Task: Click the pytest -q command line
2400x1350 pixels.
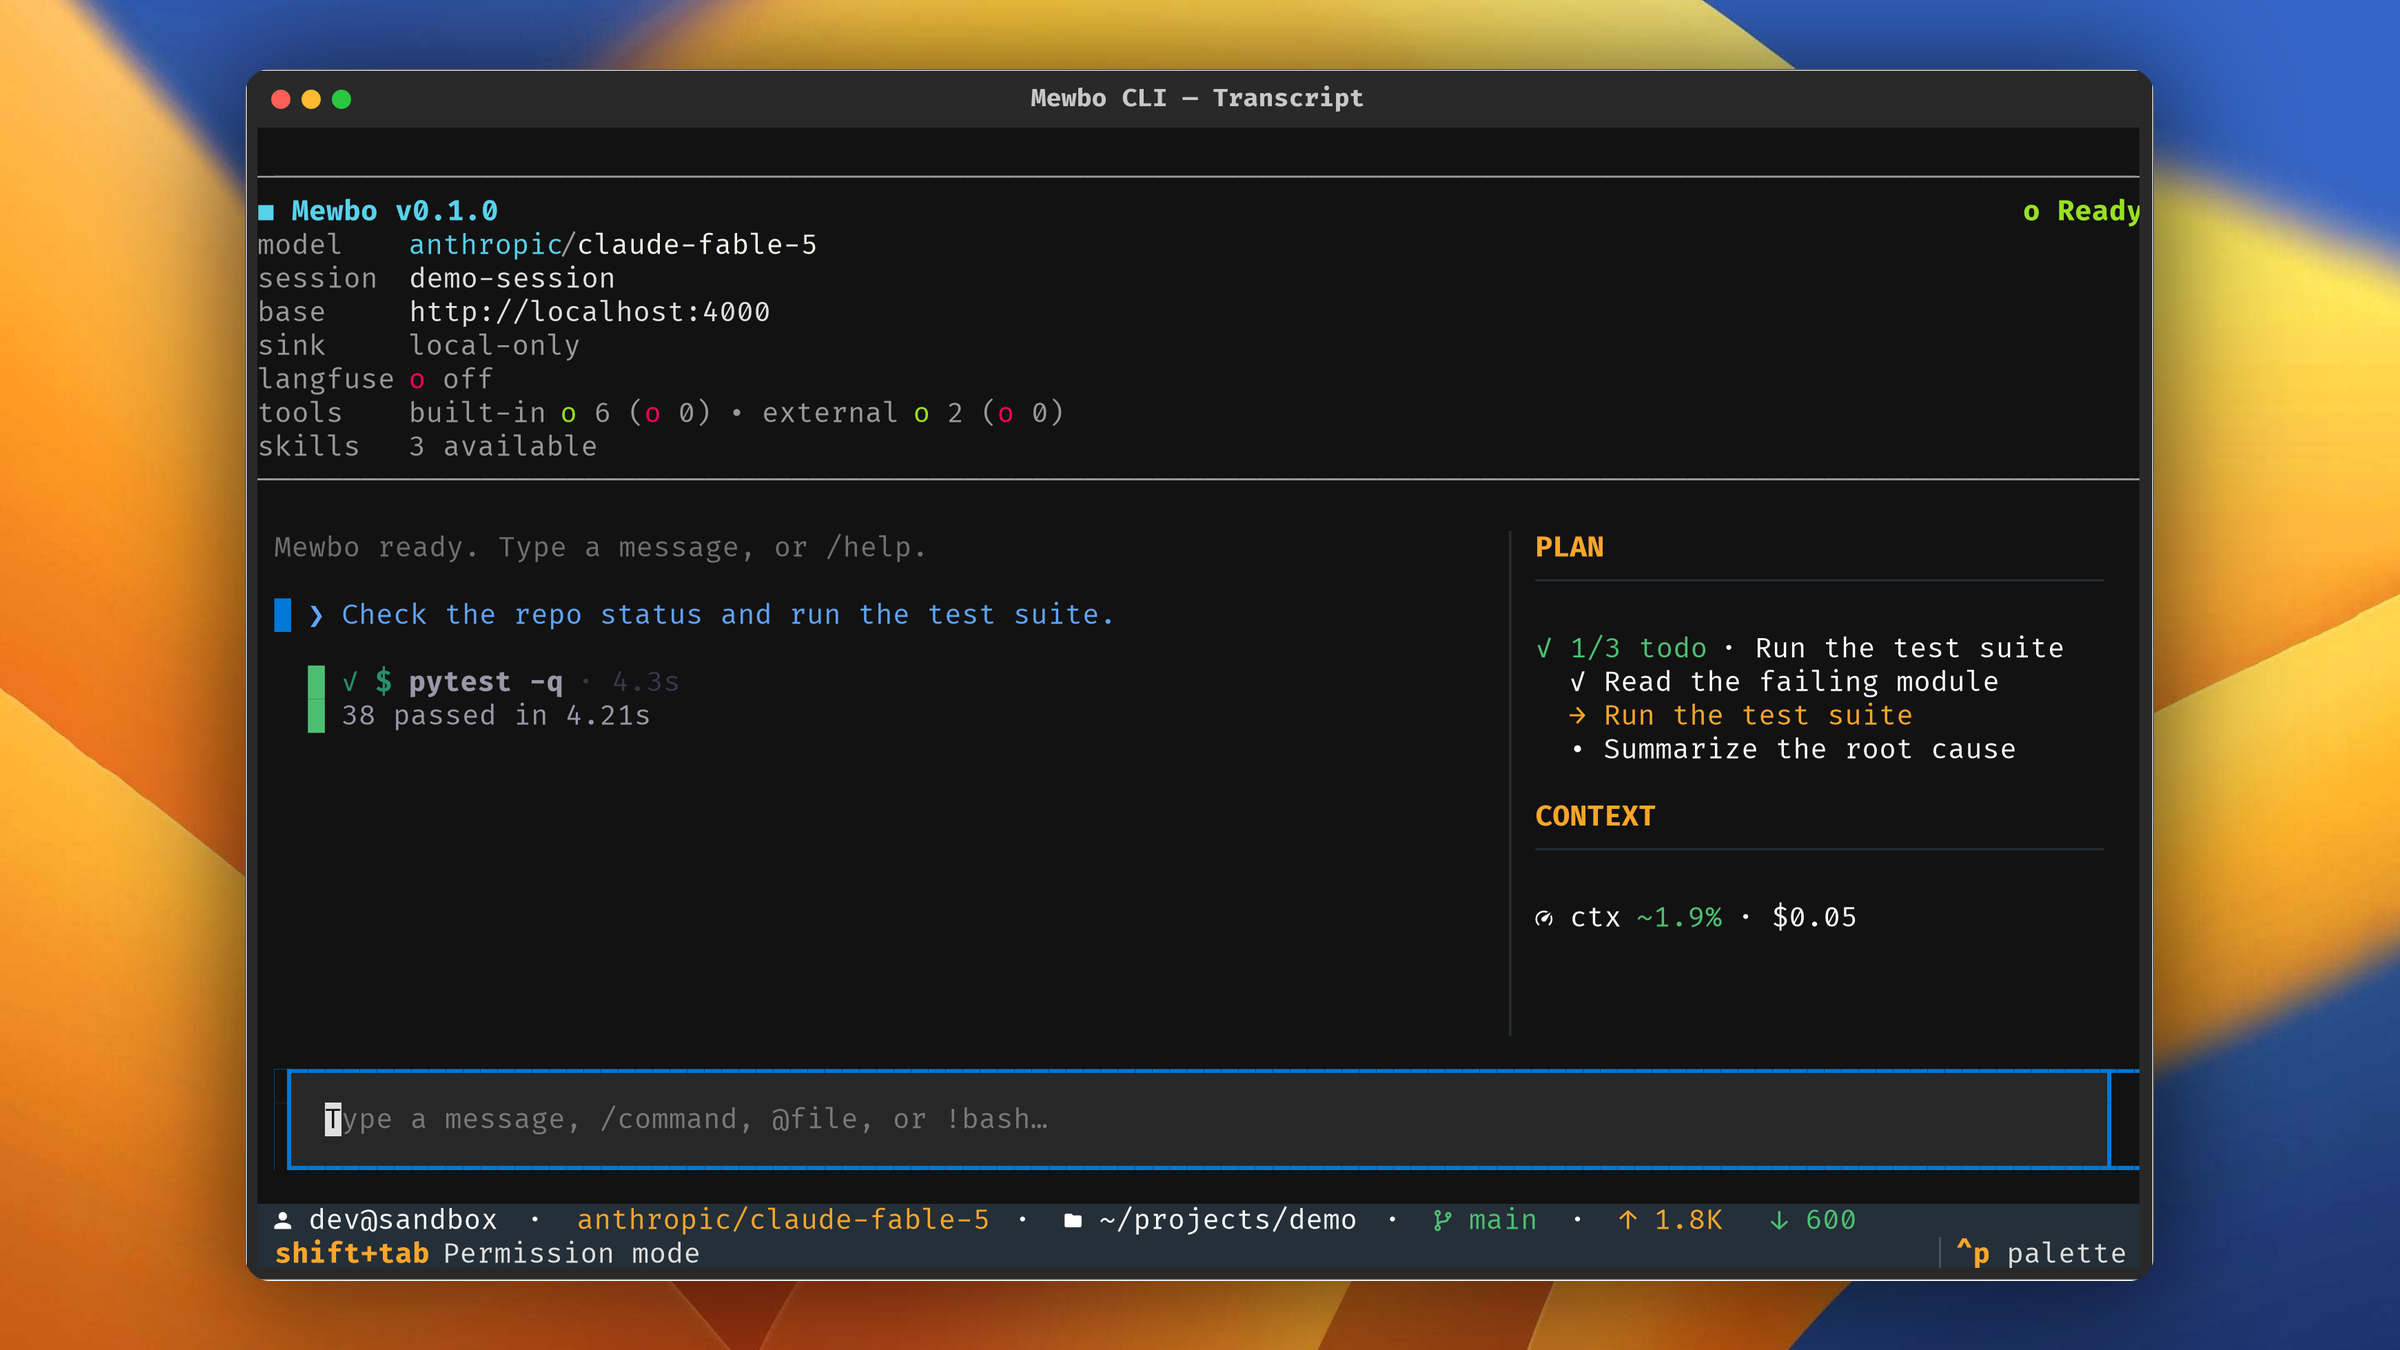Action: [485, 682]
